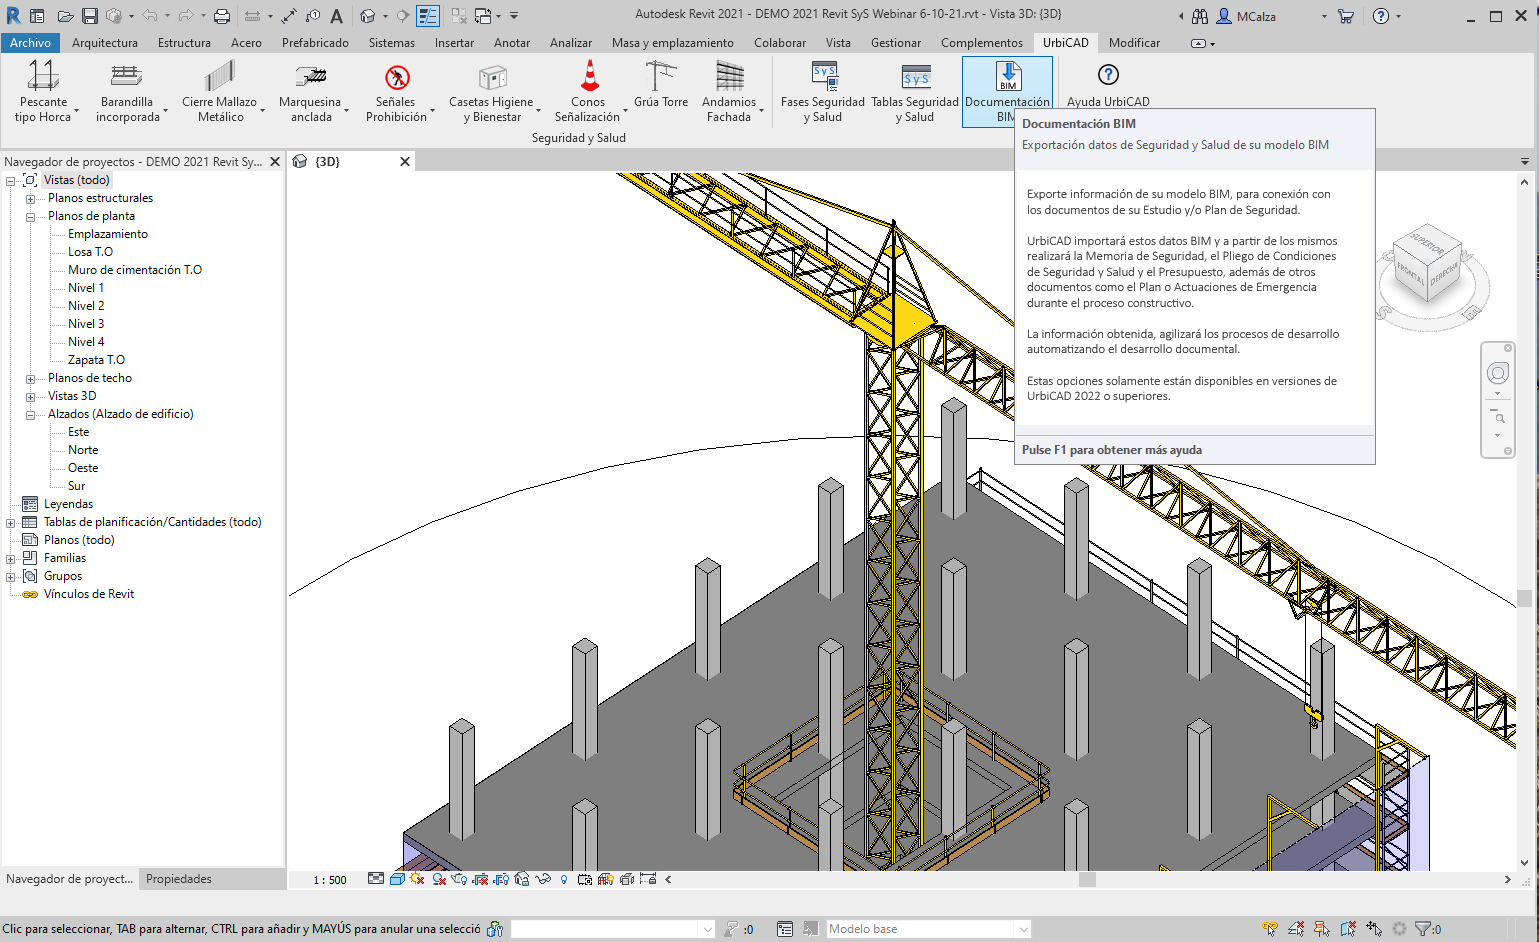The width and height of the screenshot is (1539, 942).
Task: Open the Modelo base dropdown
Action: 1023,929
